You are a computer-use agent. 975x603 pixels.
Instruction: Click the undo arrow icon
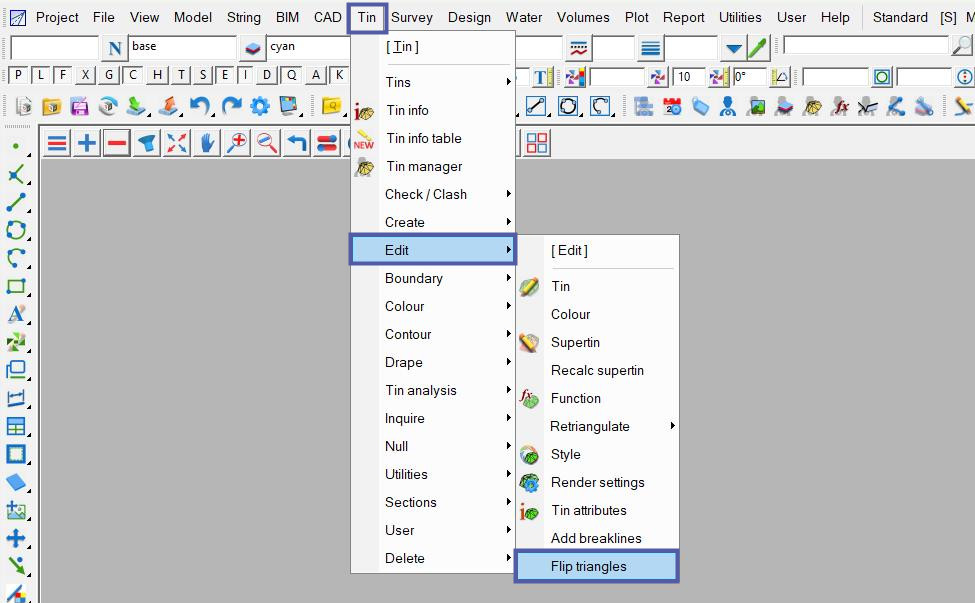(200, 106)
